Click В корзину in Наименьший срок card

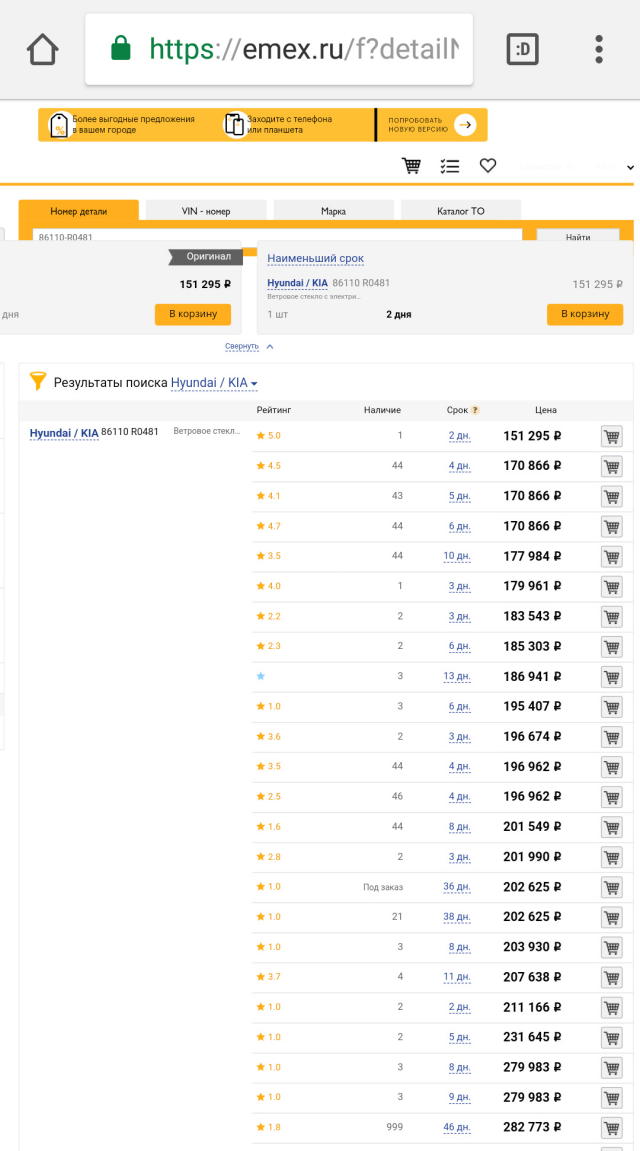click(585, 314)
